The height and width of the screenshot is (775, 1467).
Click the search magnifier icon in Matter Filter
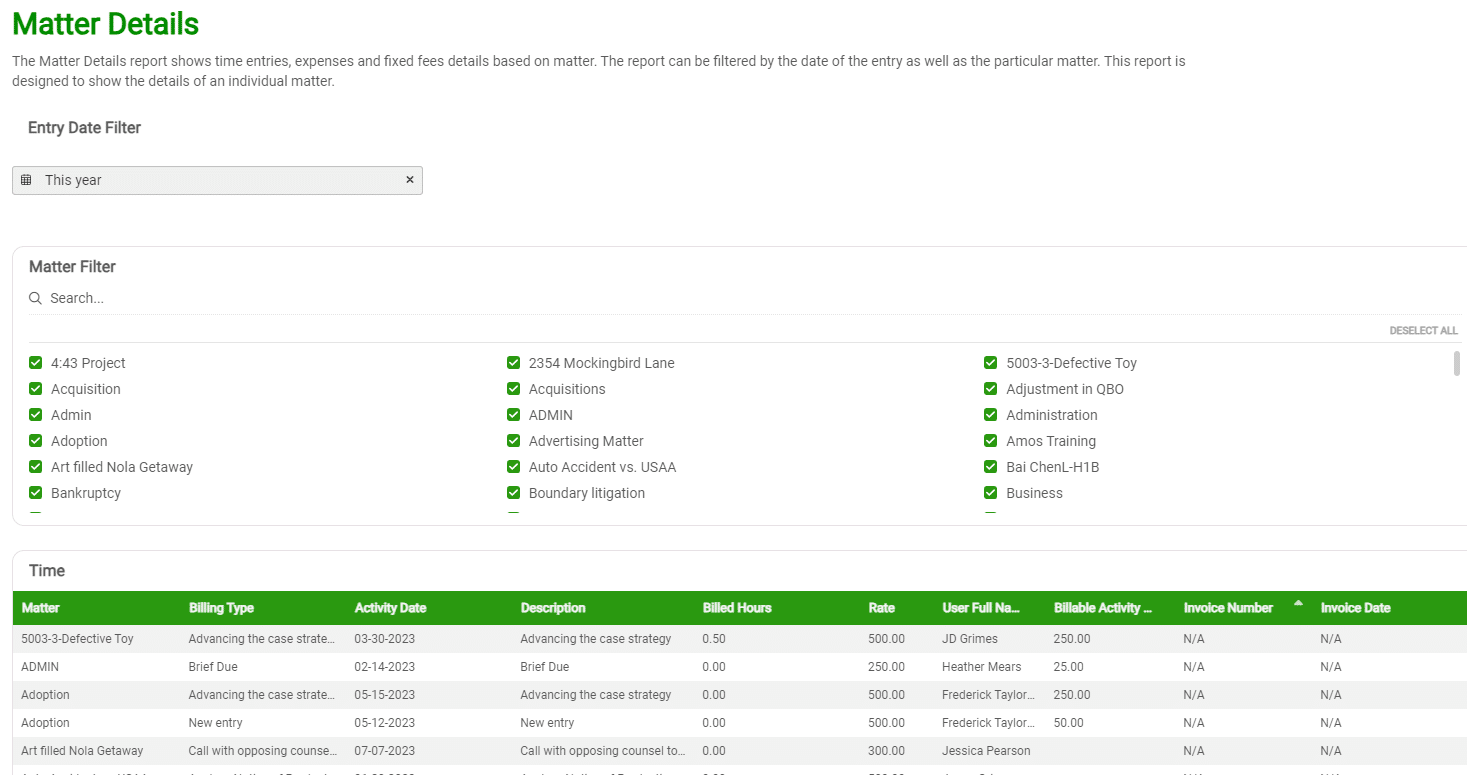(x=35, y=298)
